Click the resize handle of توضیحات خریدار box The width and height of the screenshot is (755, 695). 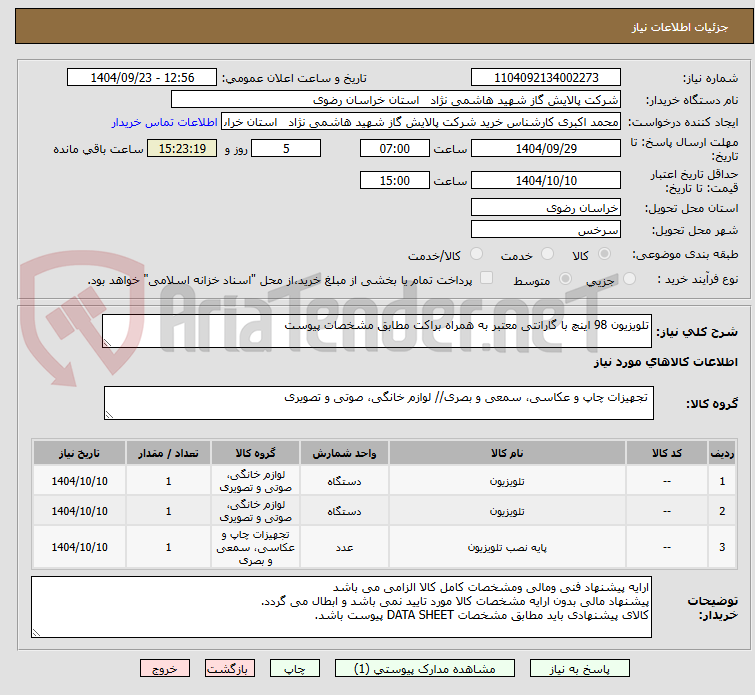click(x=36, y=633)
